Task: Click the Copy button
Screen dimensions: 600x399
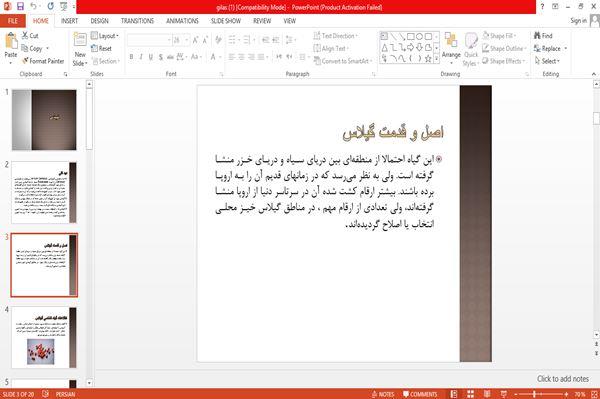Action: tap(32, 49)
